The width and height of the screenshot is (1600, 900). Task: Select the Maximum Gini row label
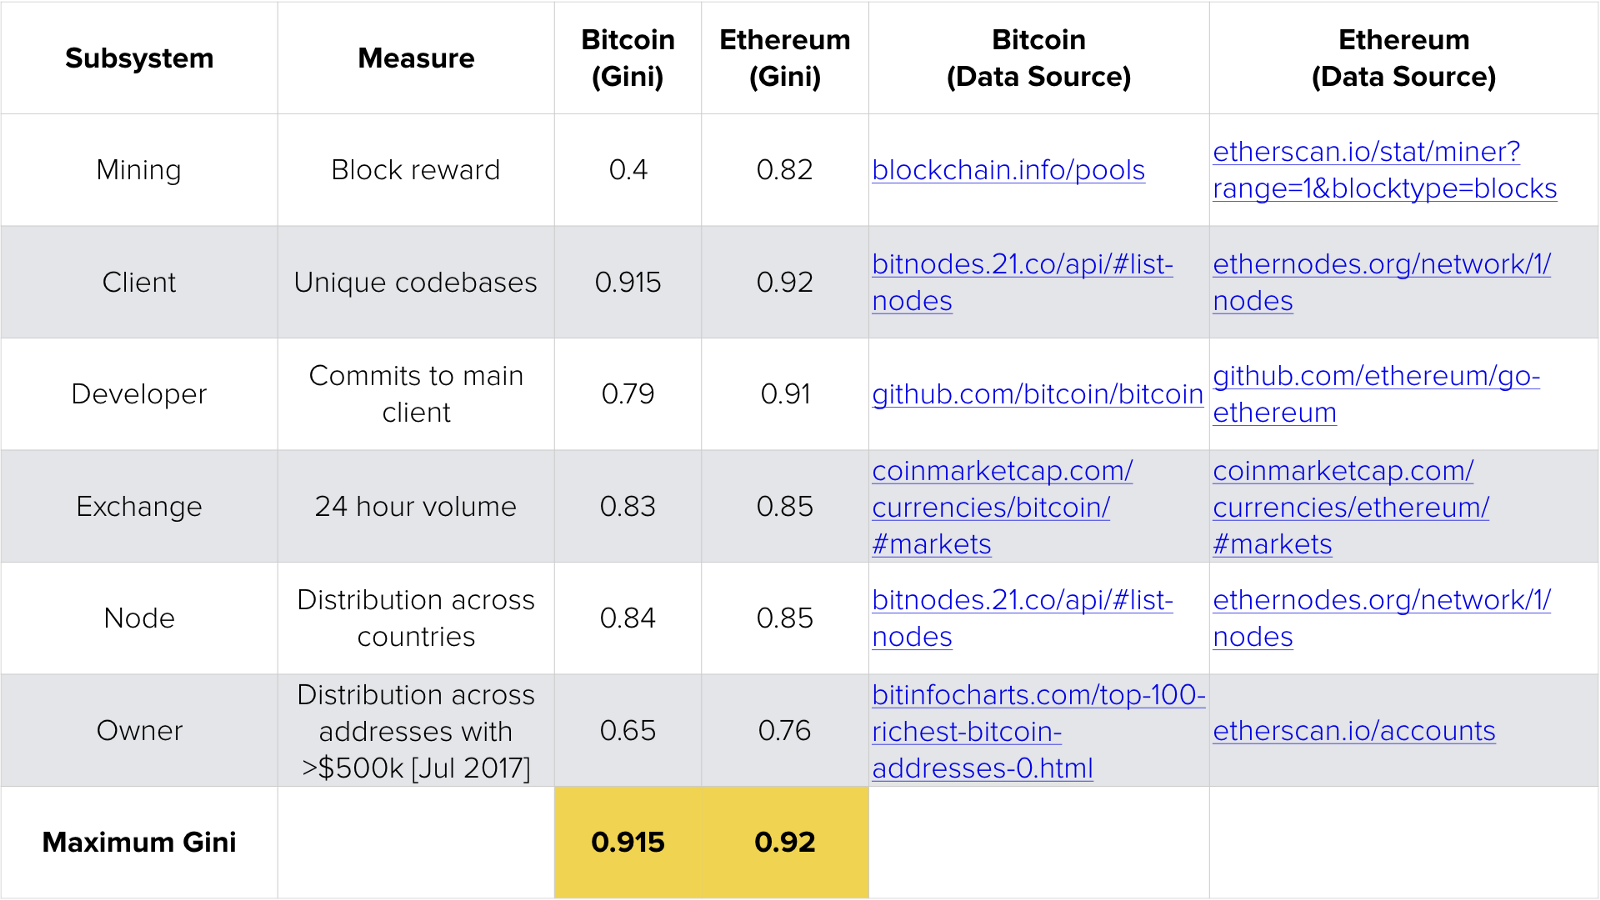pos(139,842)
